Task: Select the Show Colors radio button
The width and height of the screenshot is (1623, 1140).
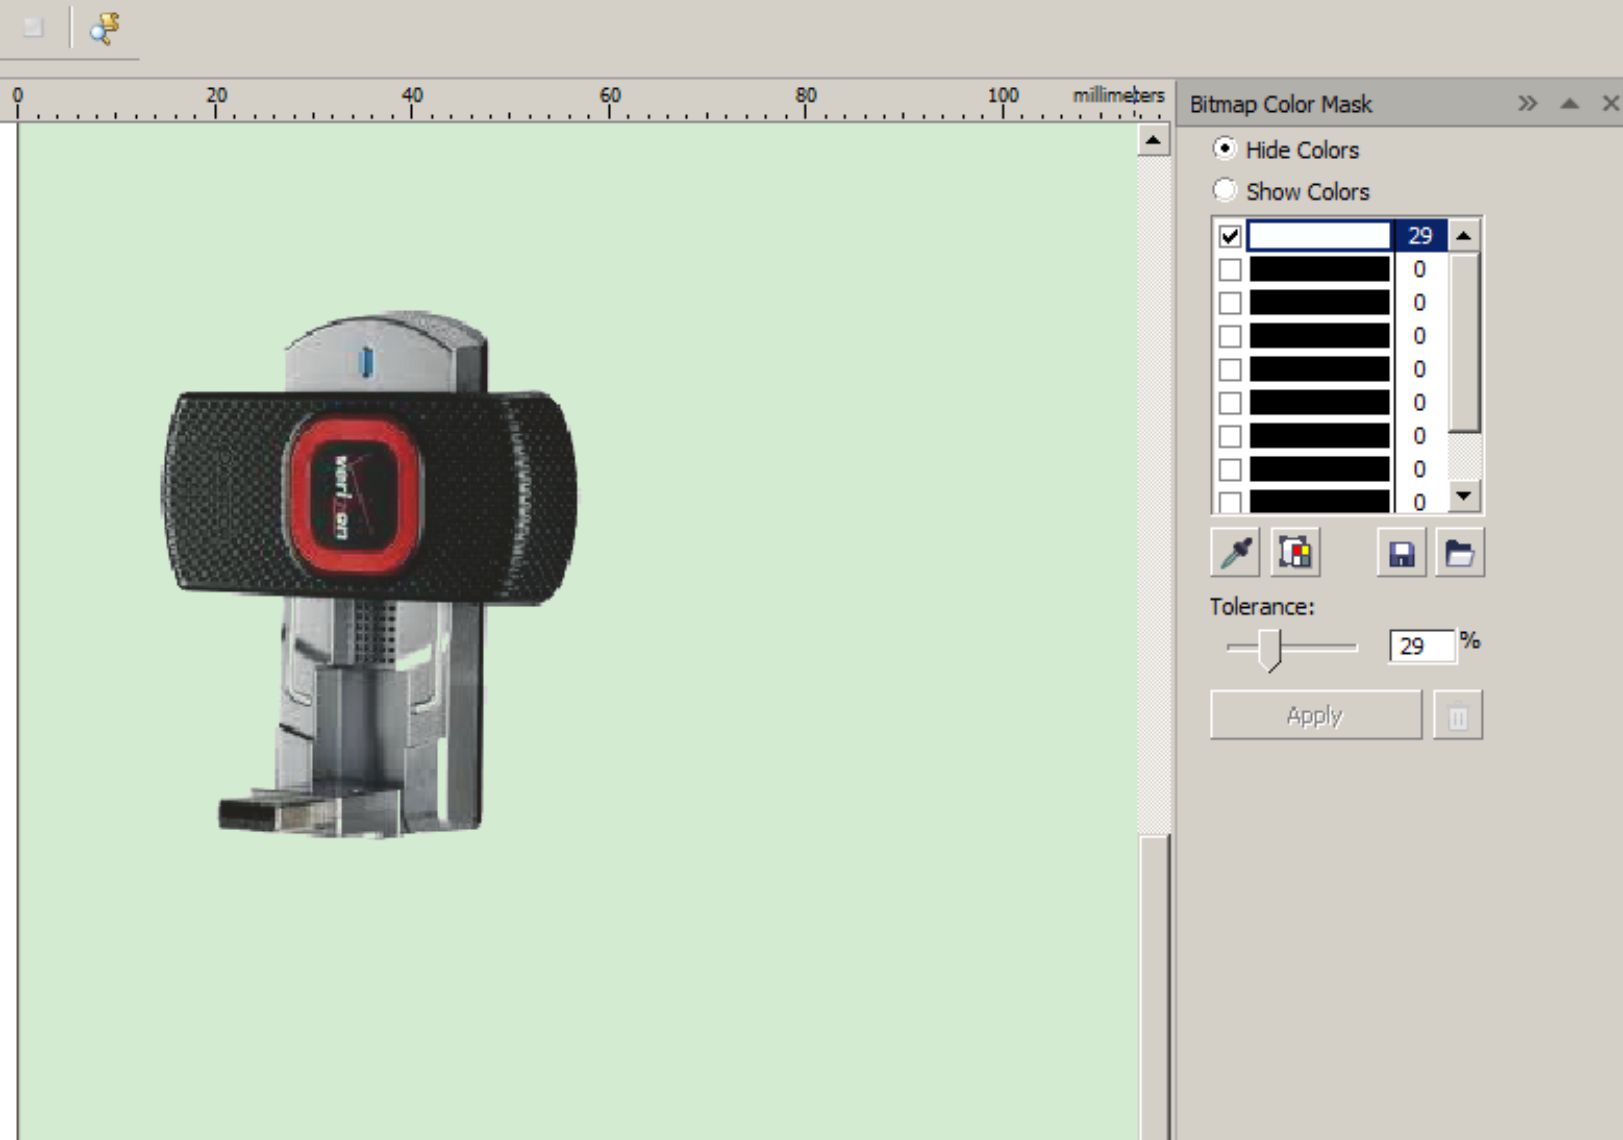Action: tap(1224, 190)
